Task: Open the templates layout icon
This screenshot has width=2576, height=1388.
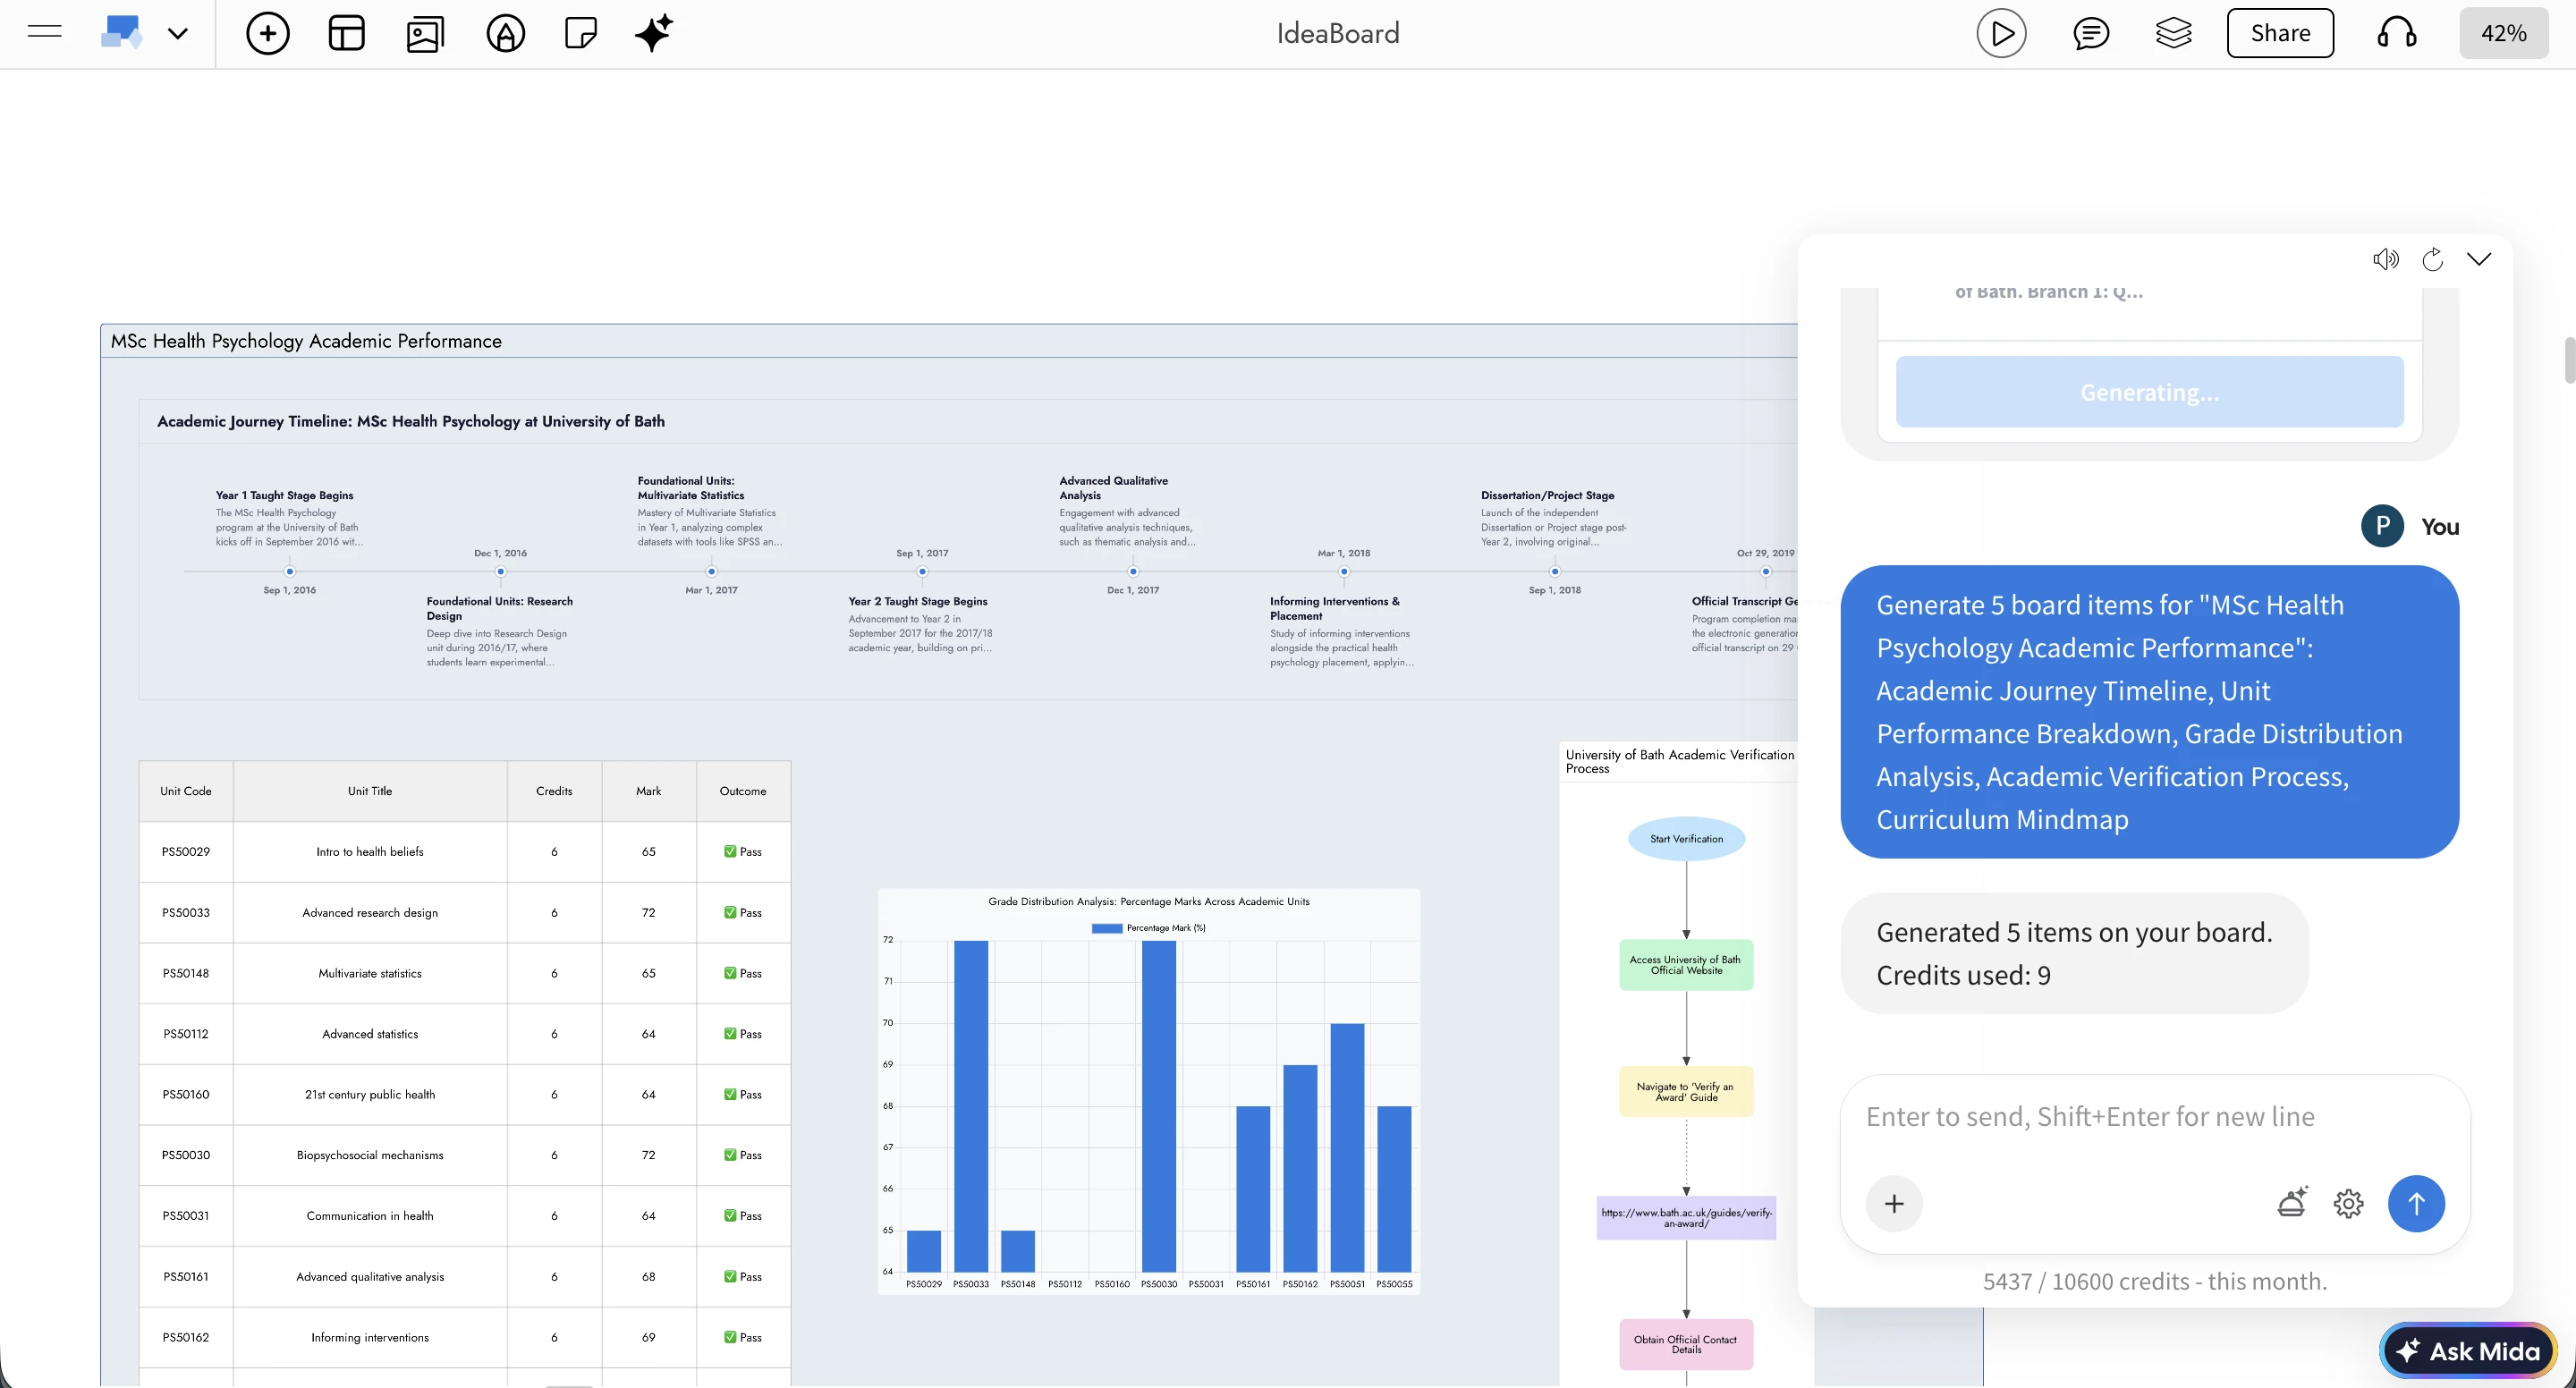Action: [346, 33]
